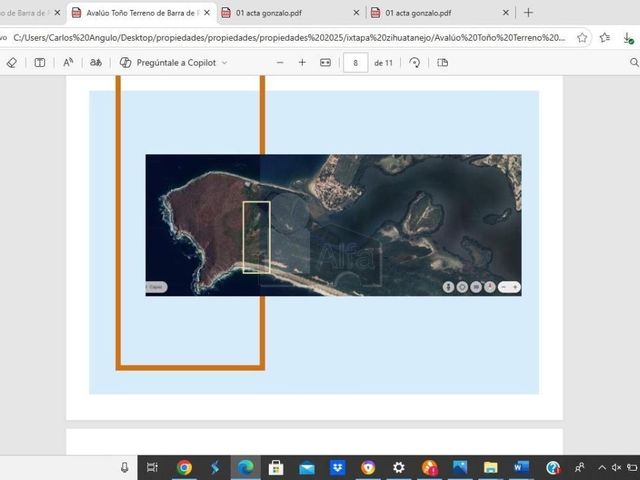640x480 pixels.
Task: Open the help question mark app on taskbar
Action: coord(553,467)
